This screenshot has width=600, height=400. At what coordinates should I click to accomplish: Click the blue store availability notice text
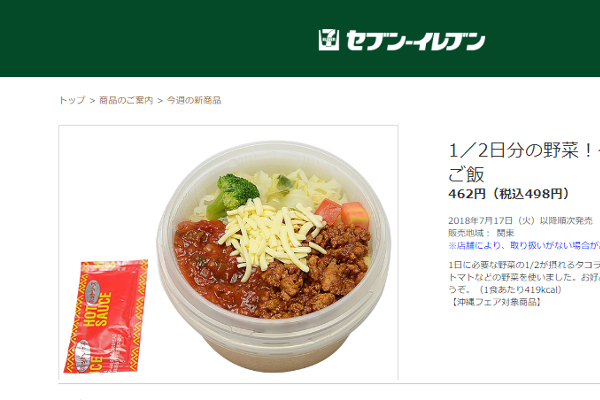point(524,245)
